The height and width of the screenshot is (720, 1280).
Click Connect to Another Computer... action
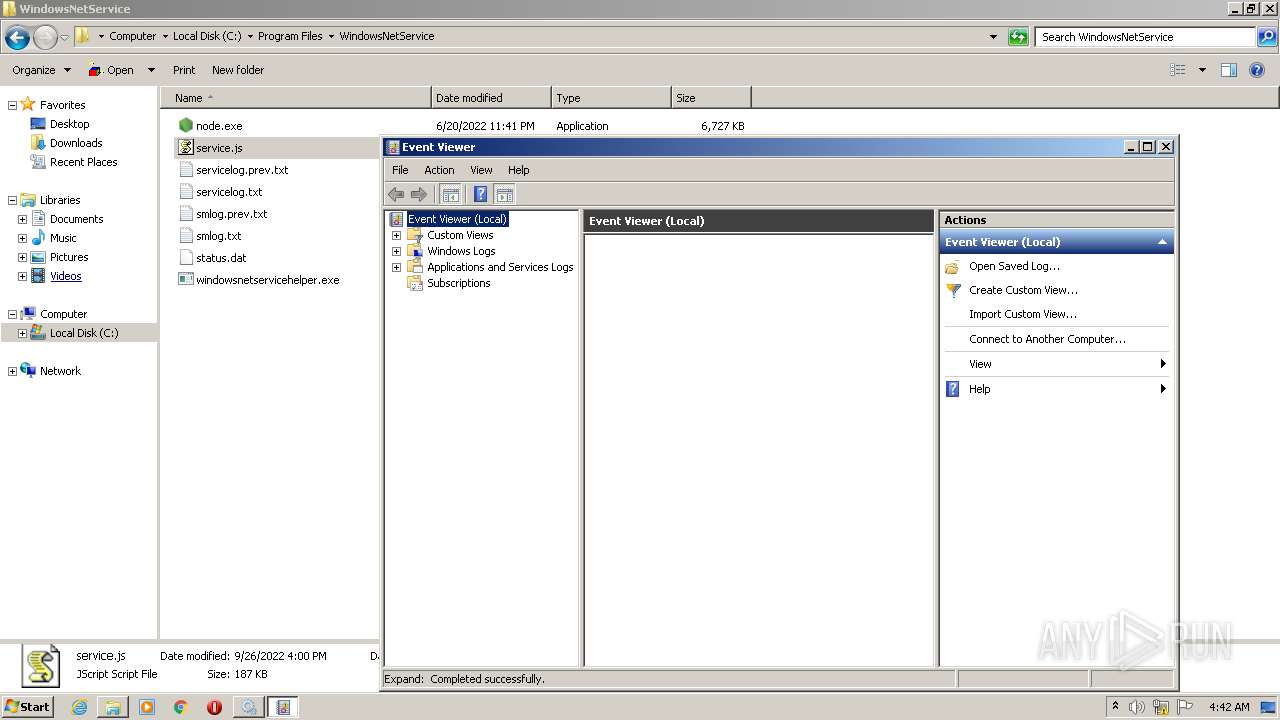click(x=1047, y=339)
